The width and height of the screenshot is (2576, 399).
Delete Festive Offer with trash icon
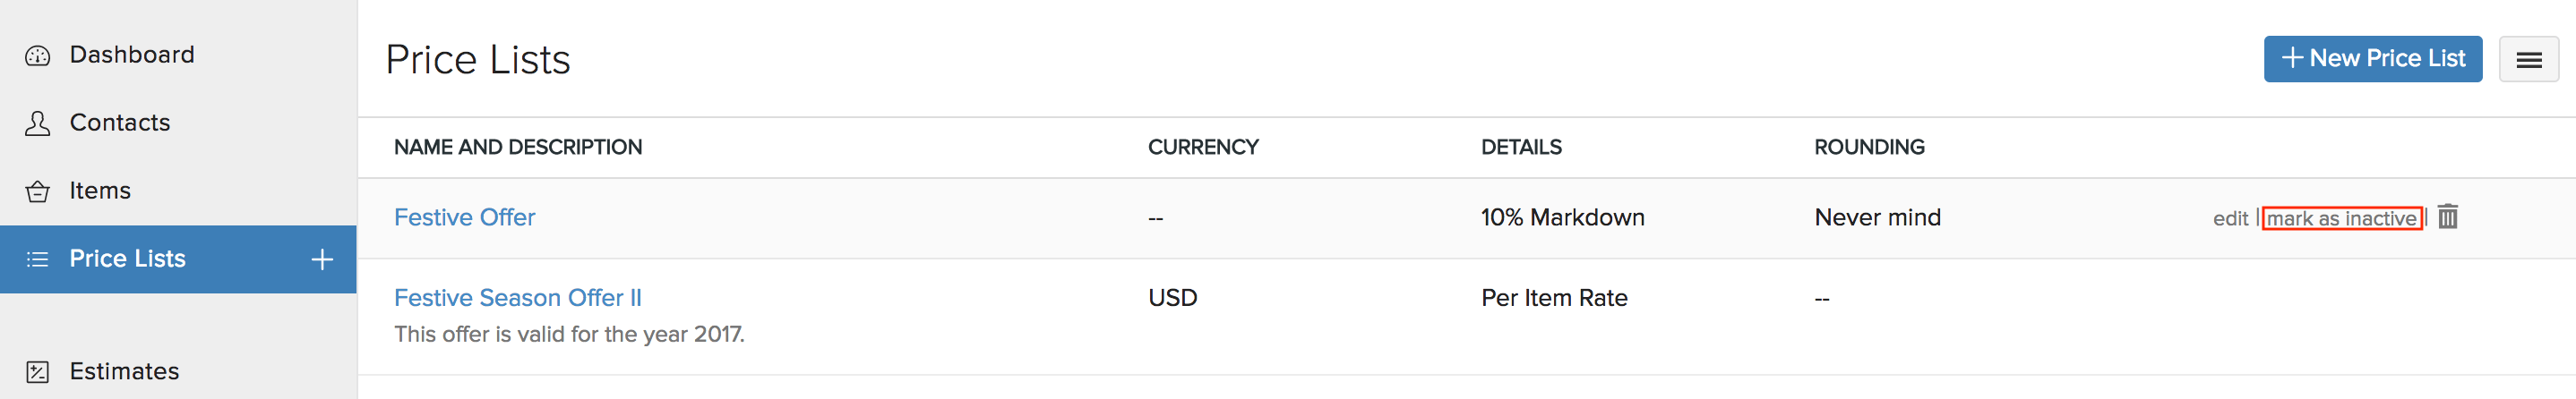click(x=2447, y=217)
